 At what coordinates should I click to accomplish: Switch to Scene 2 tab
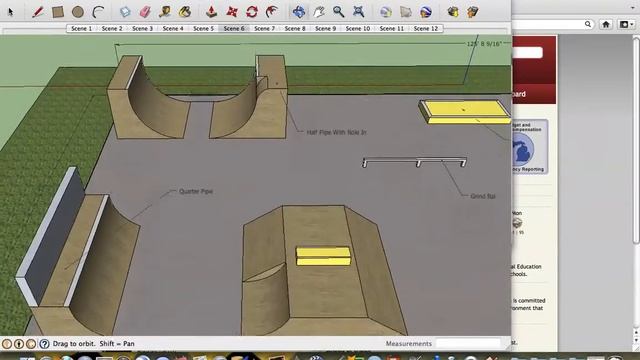(x=112, y=29)
